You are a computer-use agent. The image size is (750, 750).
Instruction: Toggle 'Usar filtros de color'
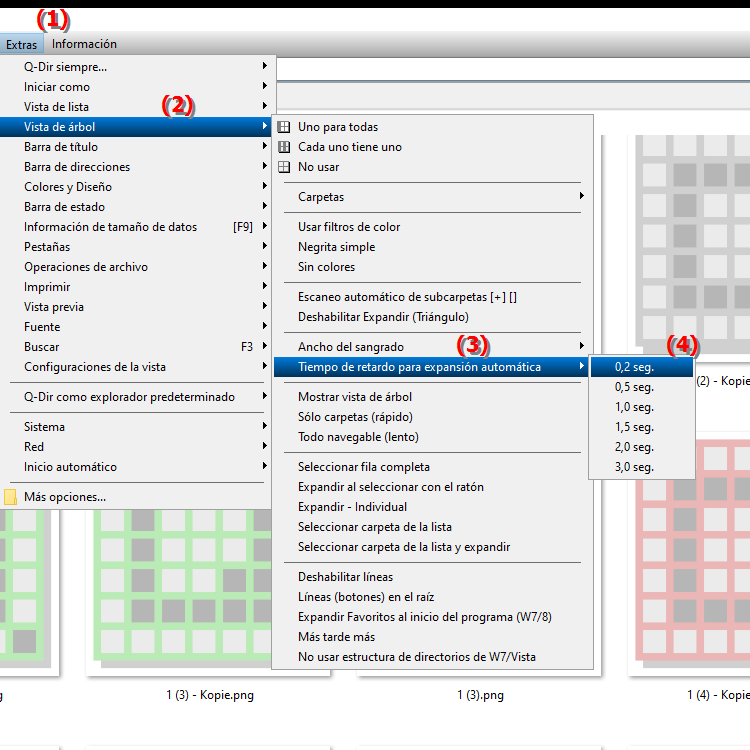tap(432, 227)
